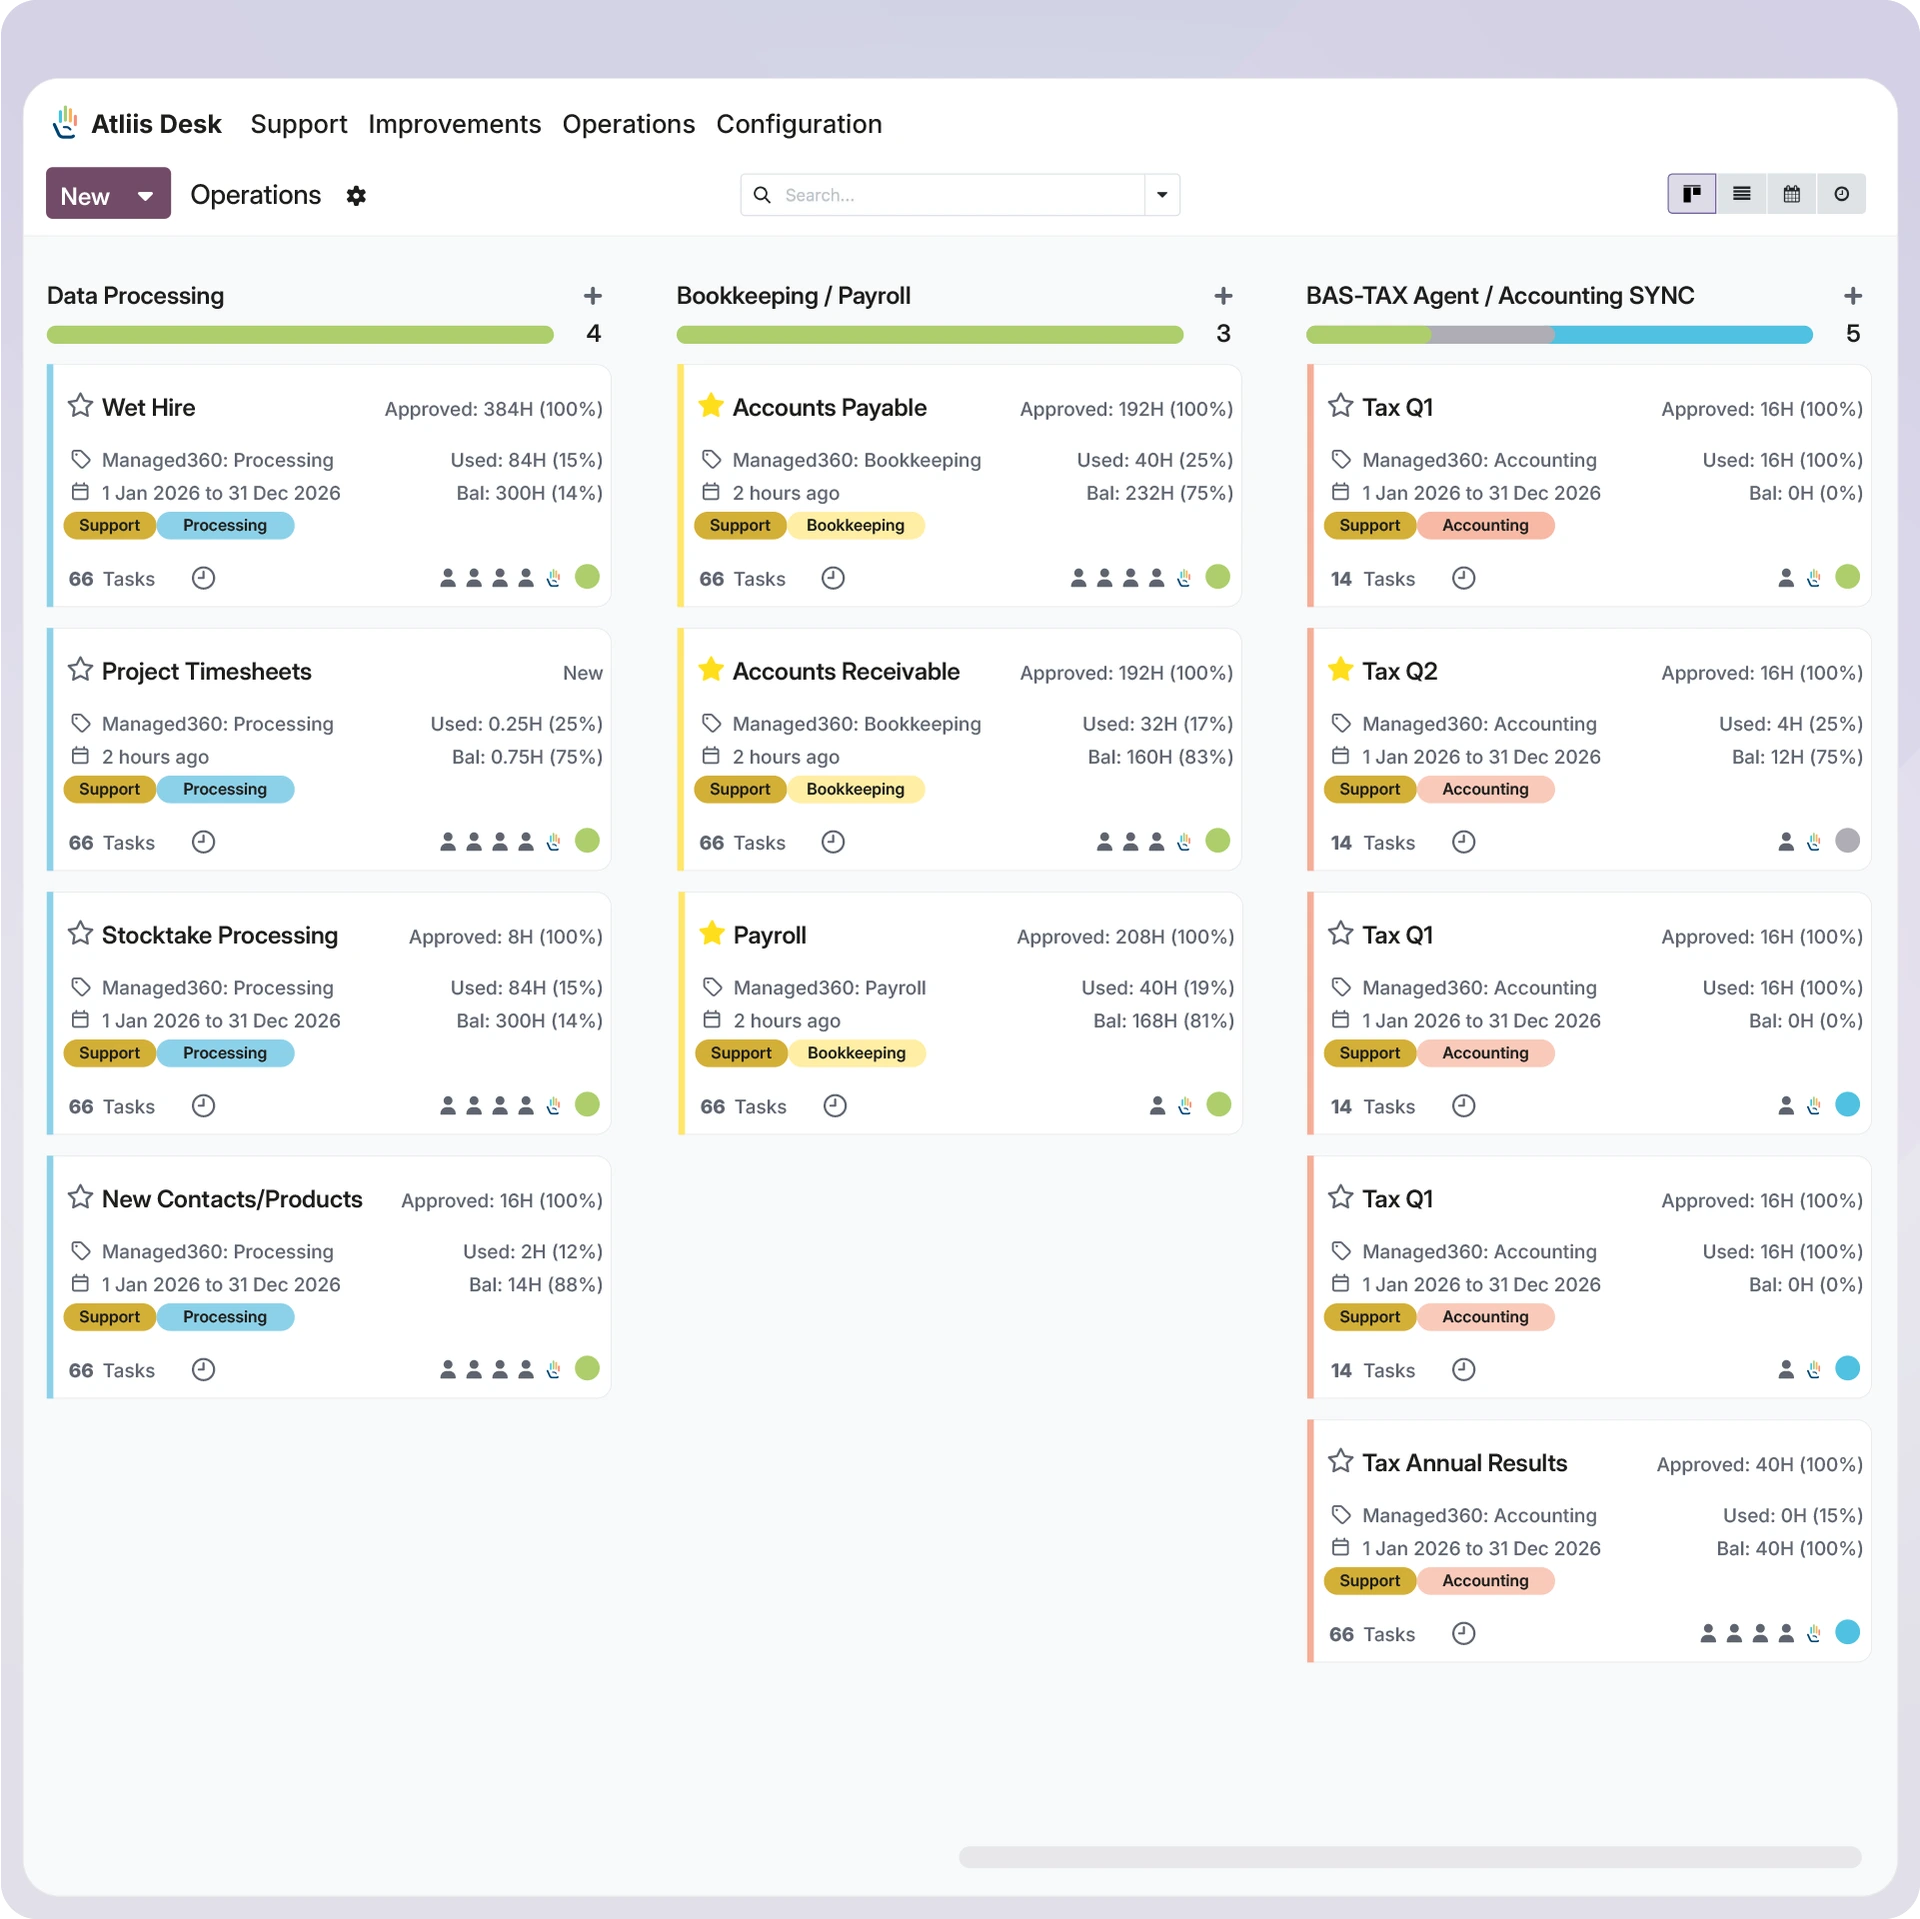Star the Wet Hire project
This screenshot has height=1919, width=1920.
(80, 406)
